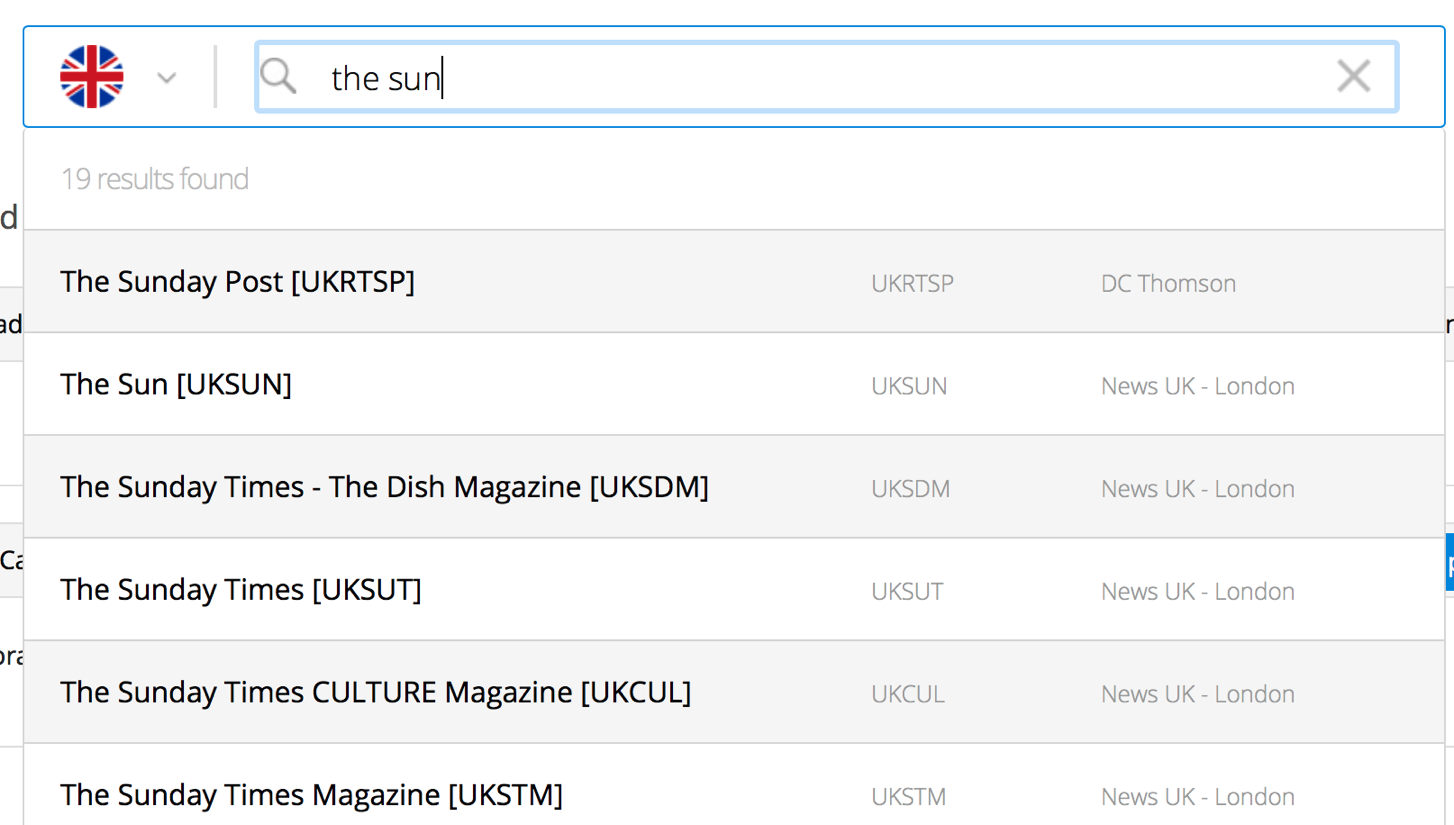
Task: Click News UK - London in UKSTM row
Action: point(1198,797)
